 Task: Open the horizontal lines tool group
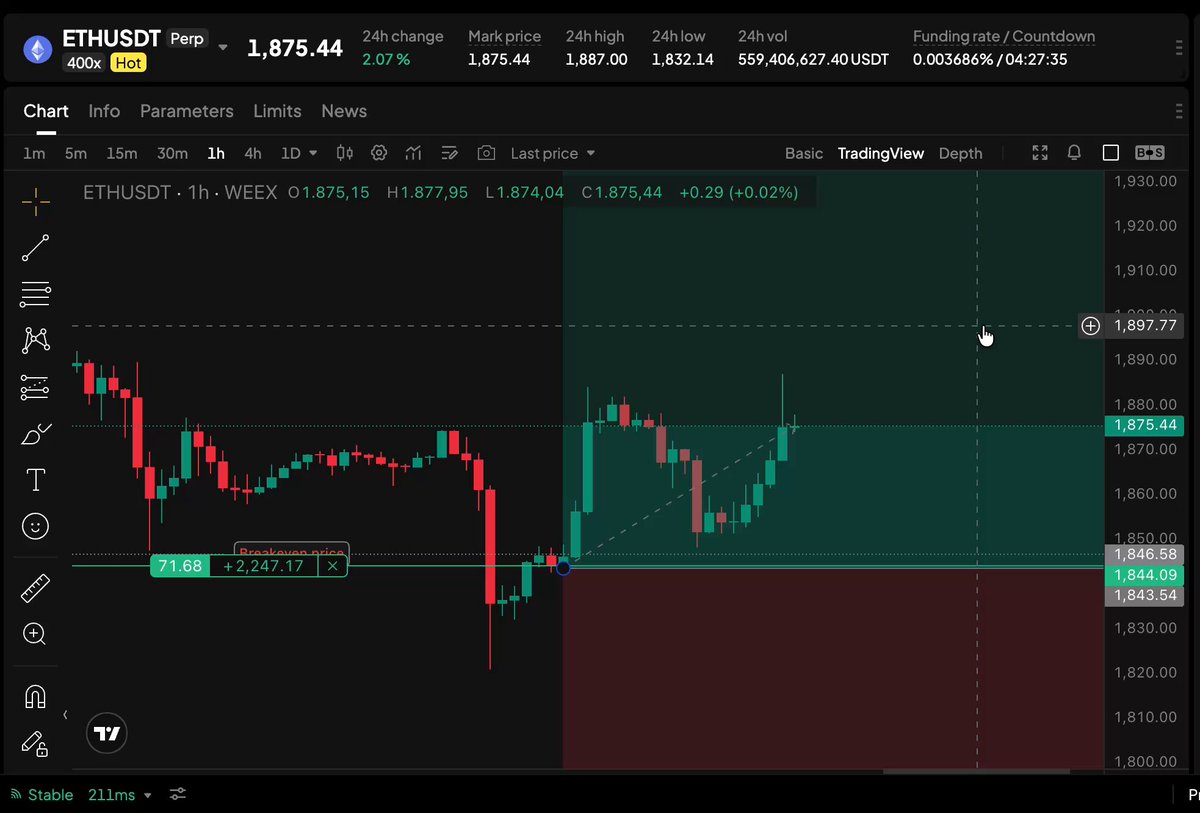coord(35,294)
